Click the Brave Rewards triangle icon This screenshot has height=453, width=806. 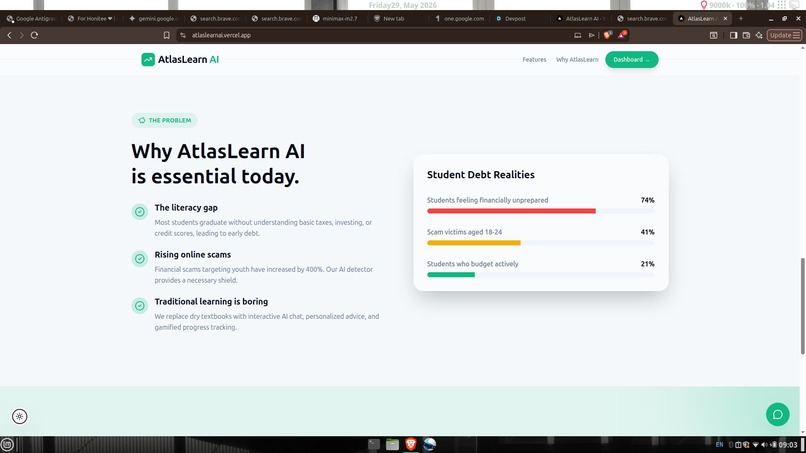622,35
